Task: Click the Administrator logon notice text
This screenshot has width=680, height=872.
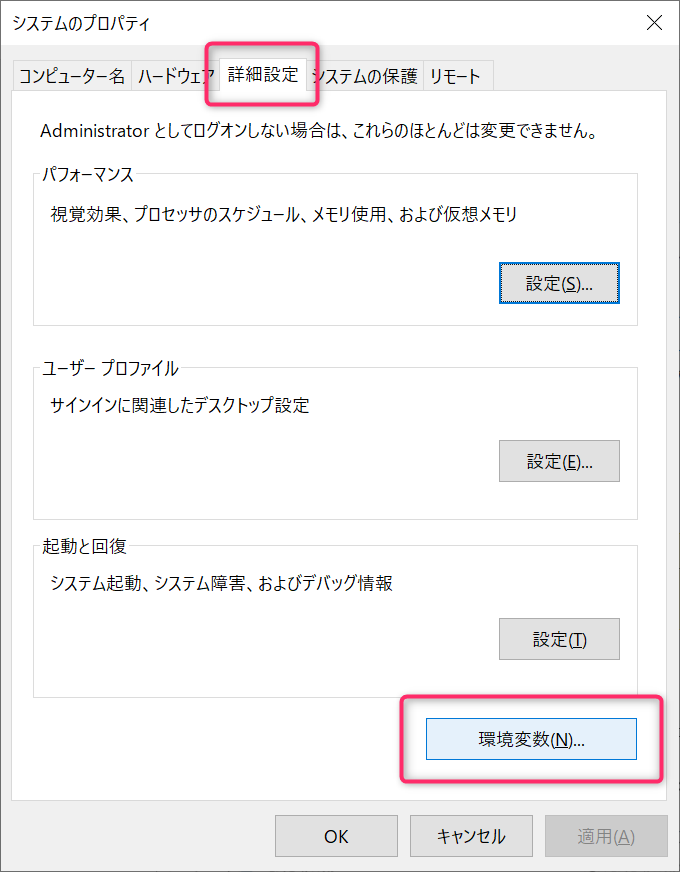Action: pos(318,131)
